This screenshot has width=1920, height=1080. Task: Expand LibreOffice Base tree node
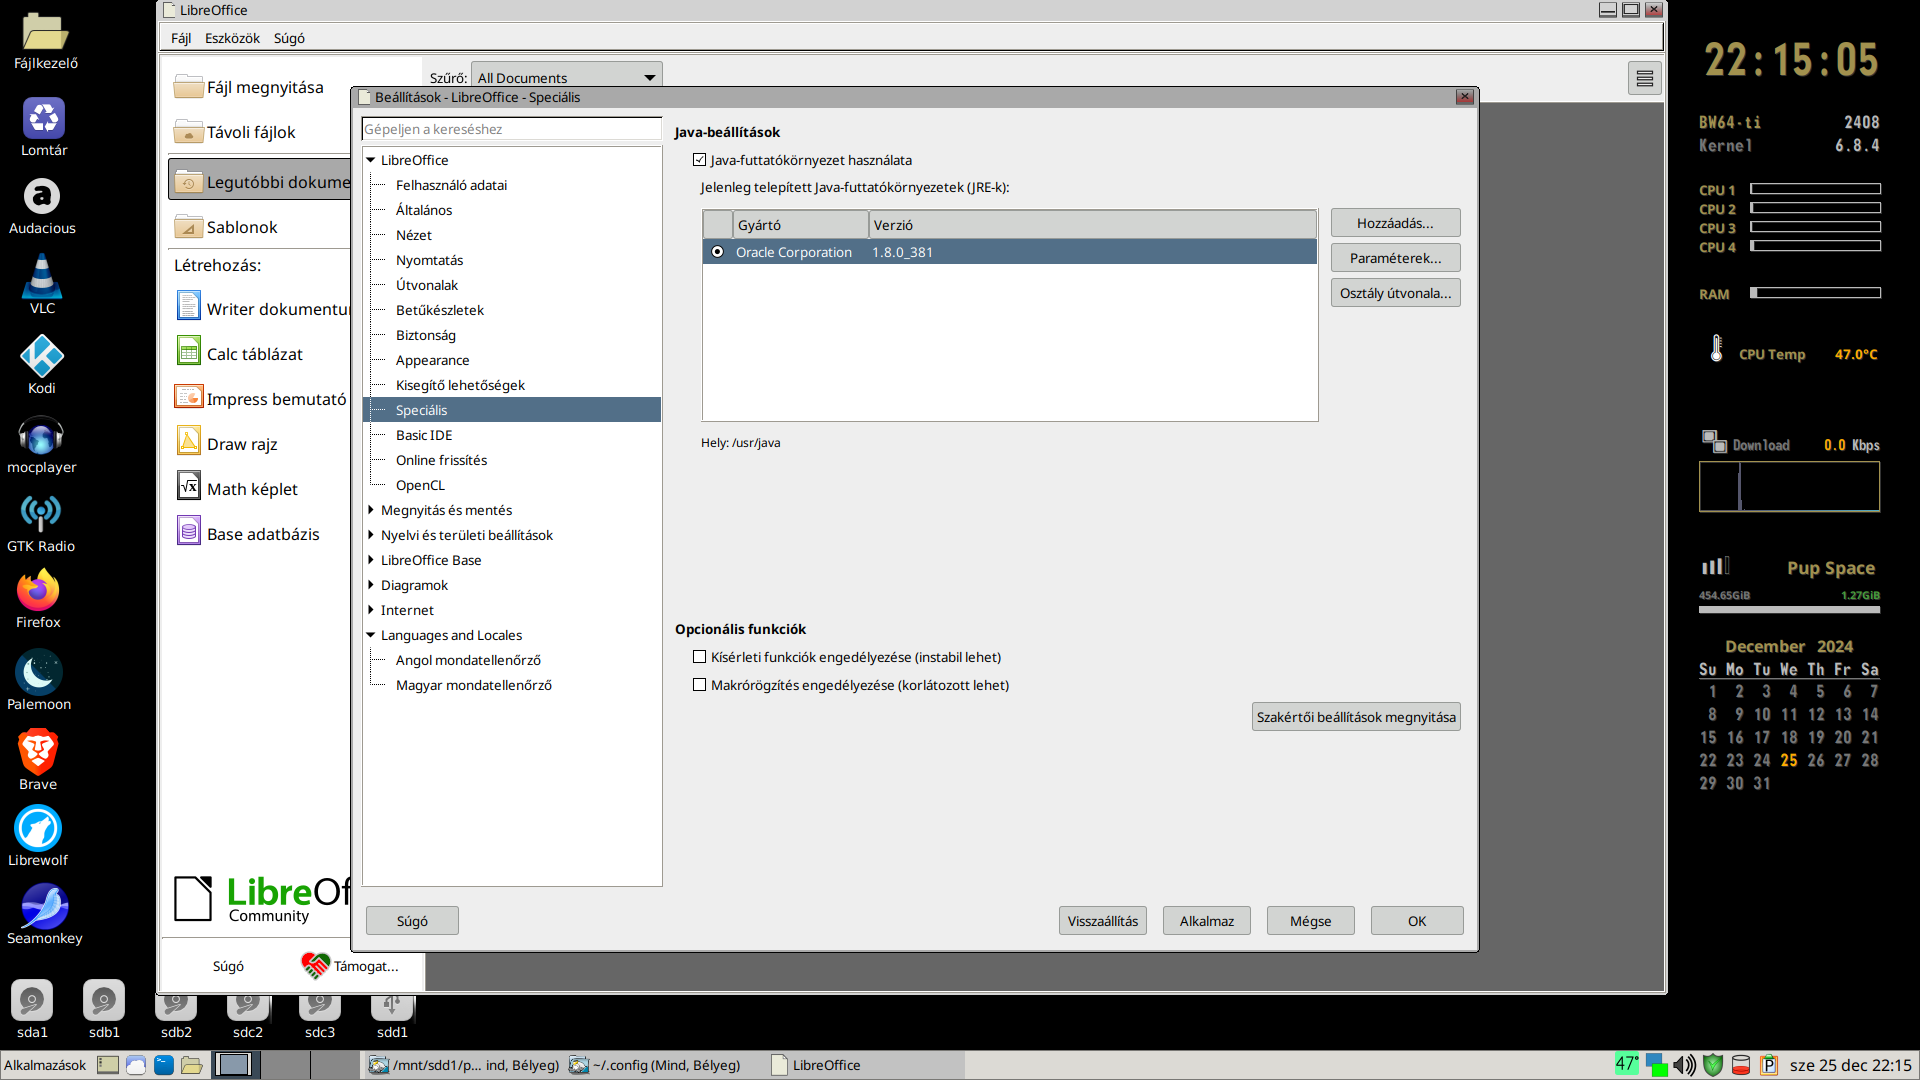(x=371, y=560)
